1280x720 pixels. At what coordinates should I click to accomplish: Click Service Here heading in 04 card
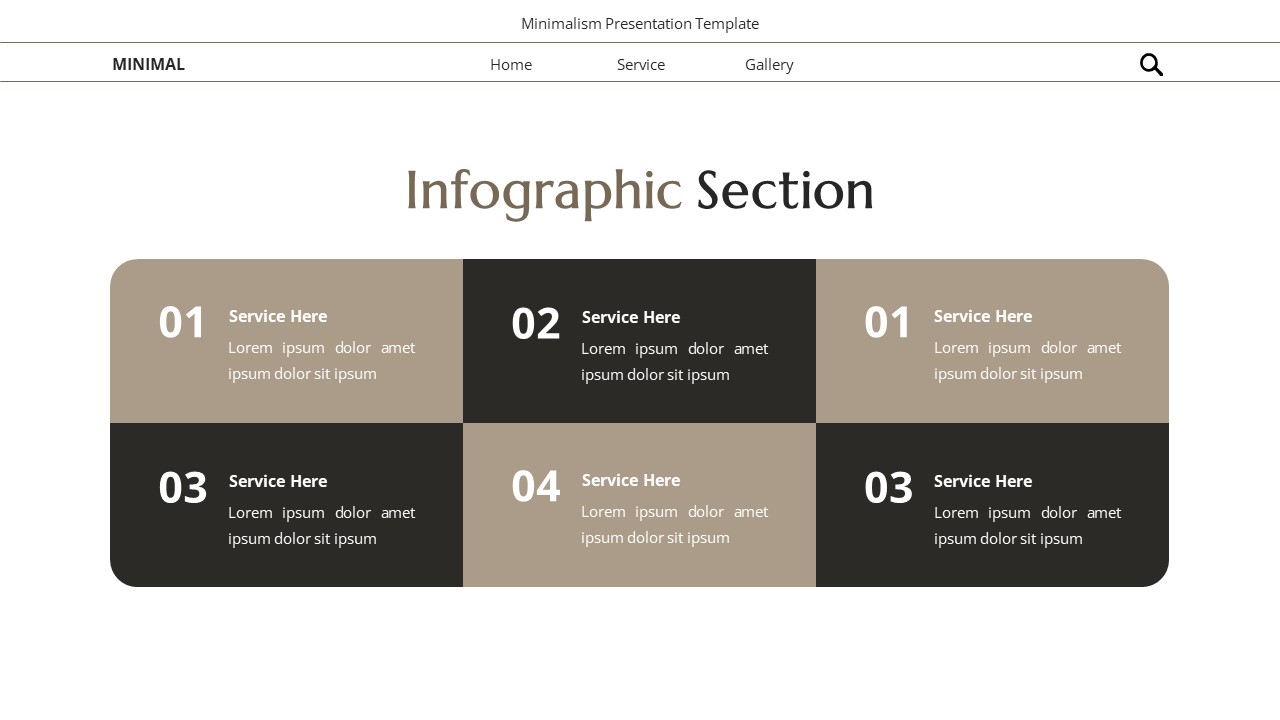click(630, 480)
